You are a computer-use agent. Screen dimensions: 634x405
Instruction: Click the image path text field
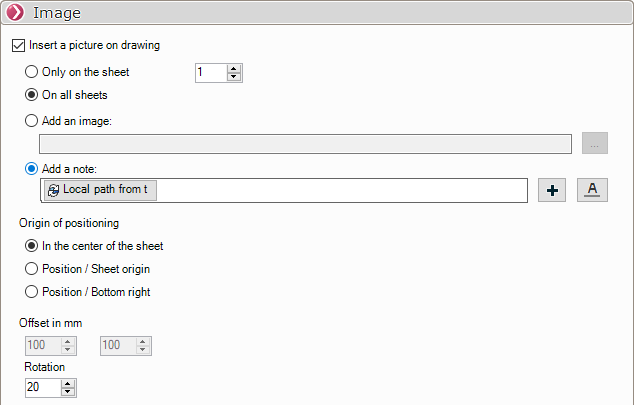click(x=300, y=144)
